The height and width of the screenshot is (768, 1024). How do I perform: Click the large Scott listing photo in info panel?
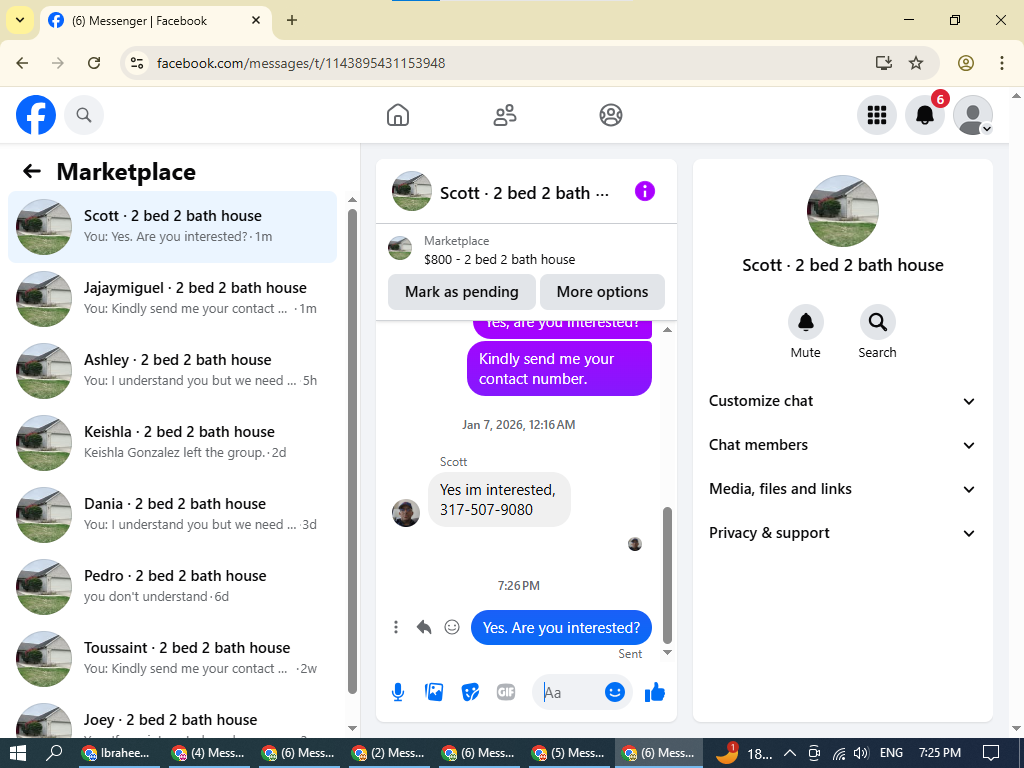[x=842, y=210]
